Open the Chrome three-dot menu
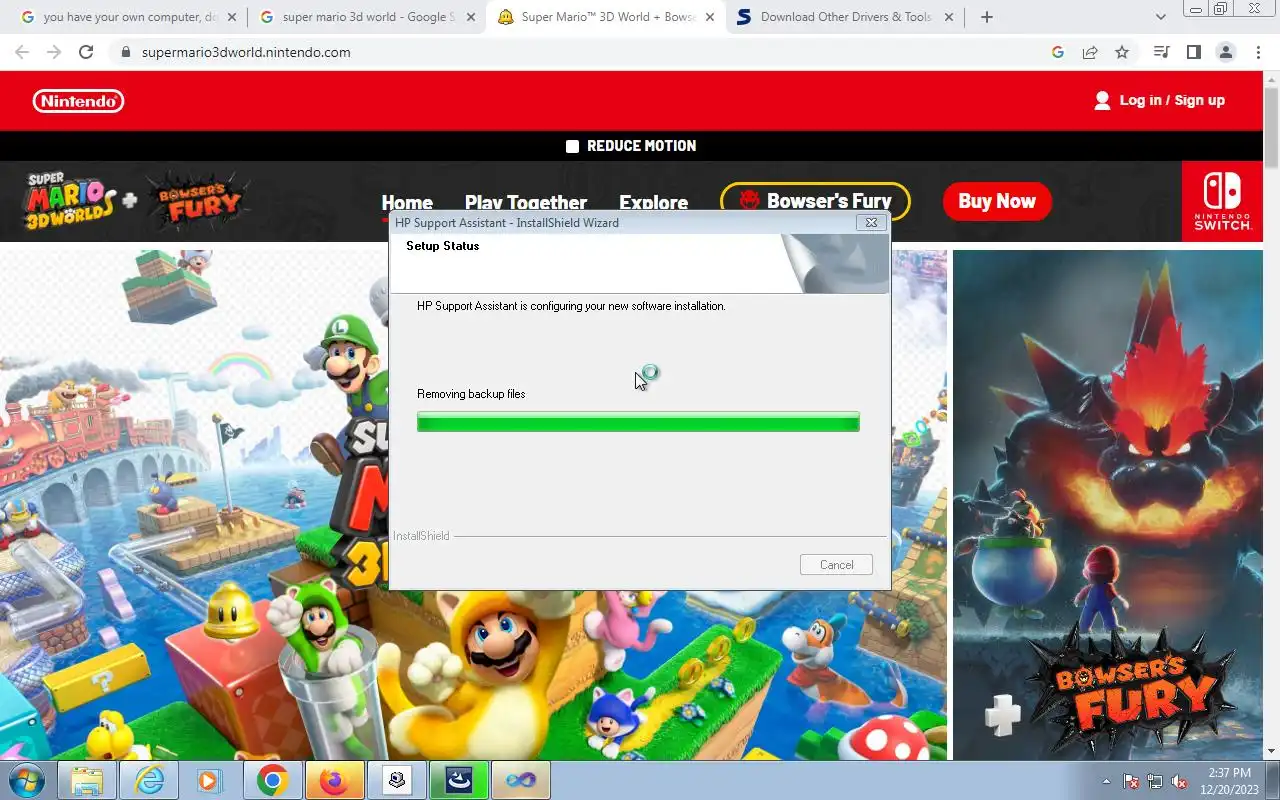 click(1257, 52)
